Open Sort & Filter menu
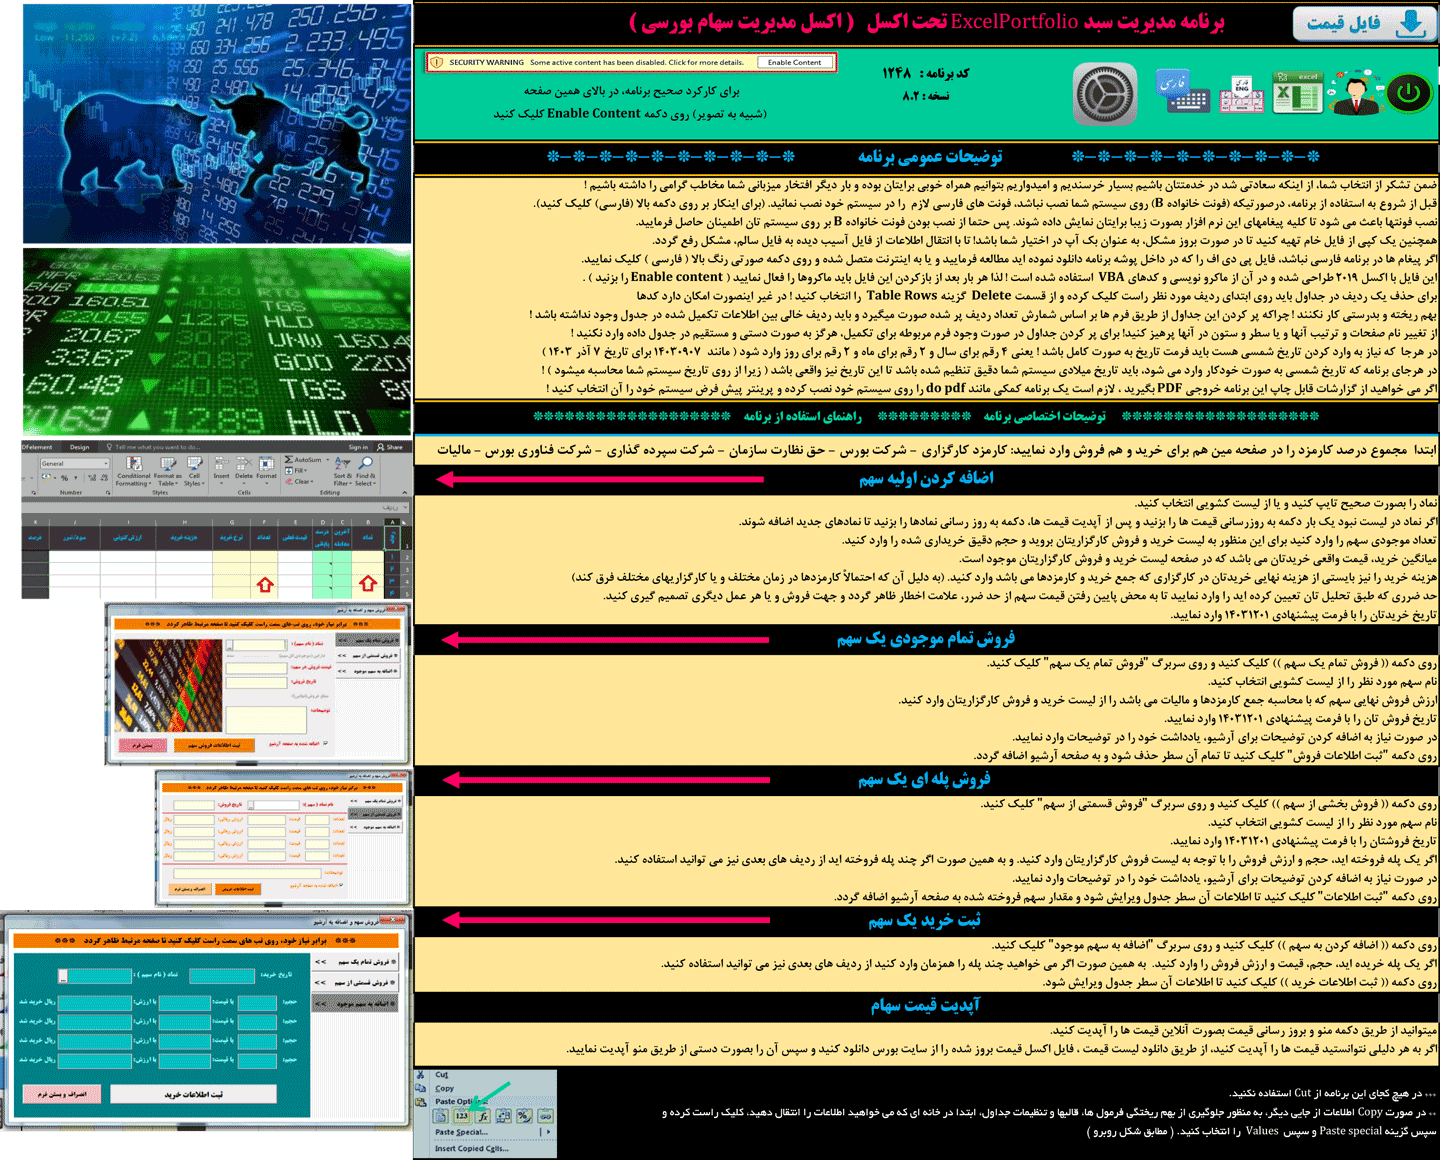The image size is (1440, 1160). coord(343,471)
